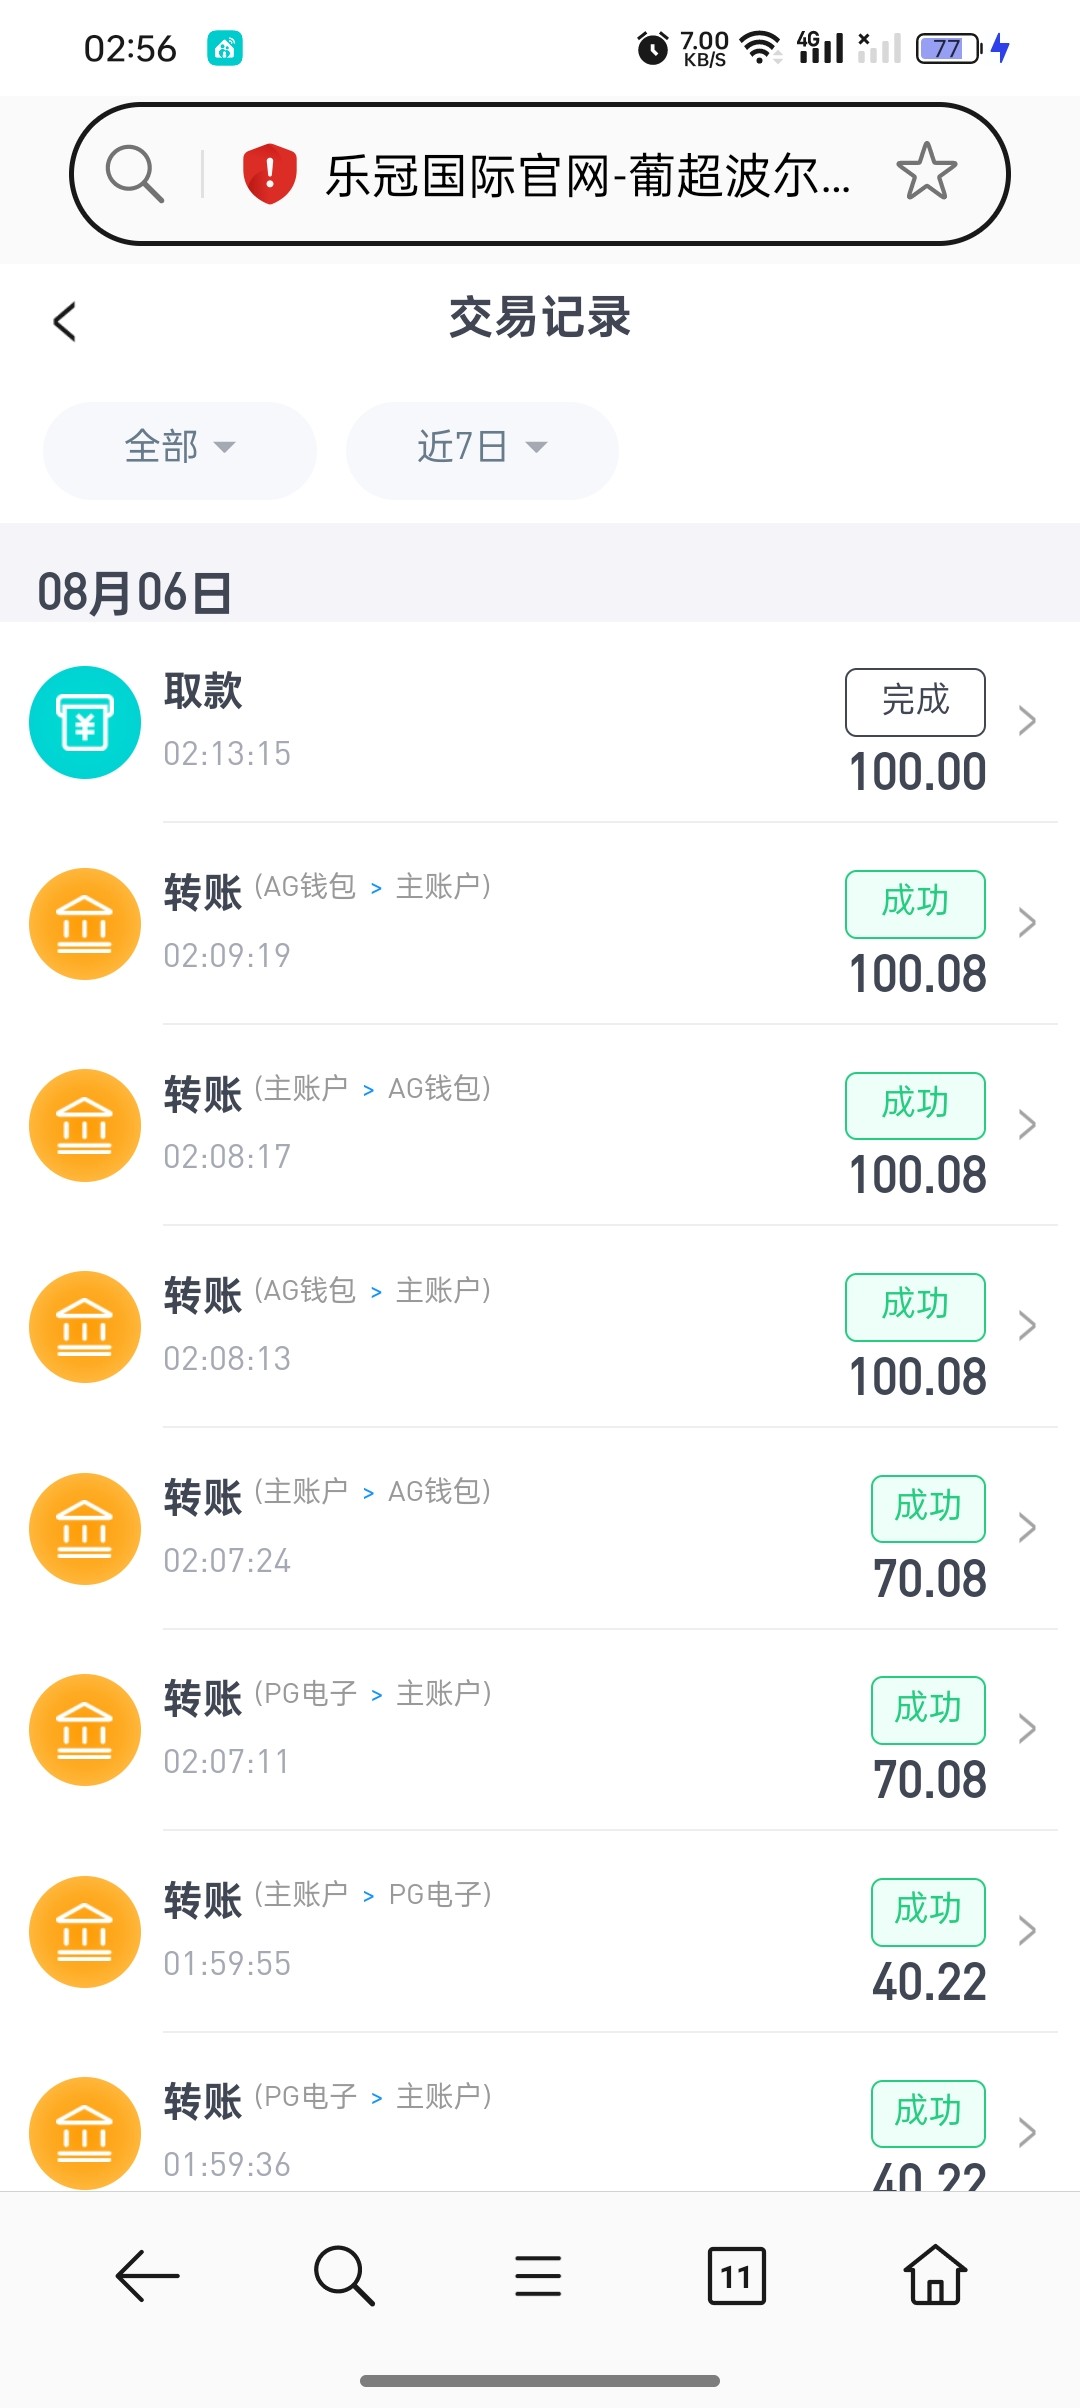
Task: Tap the search magnifier in address bar
Action: tap(134, 173)
